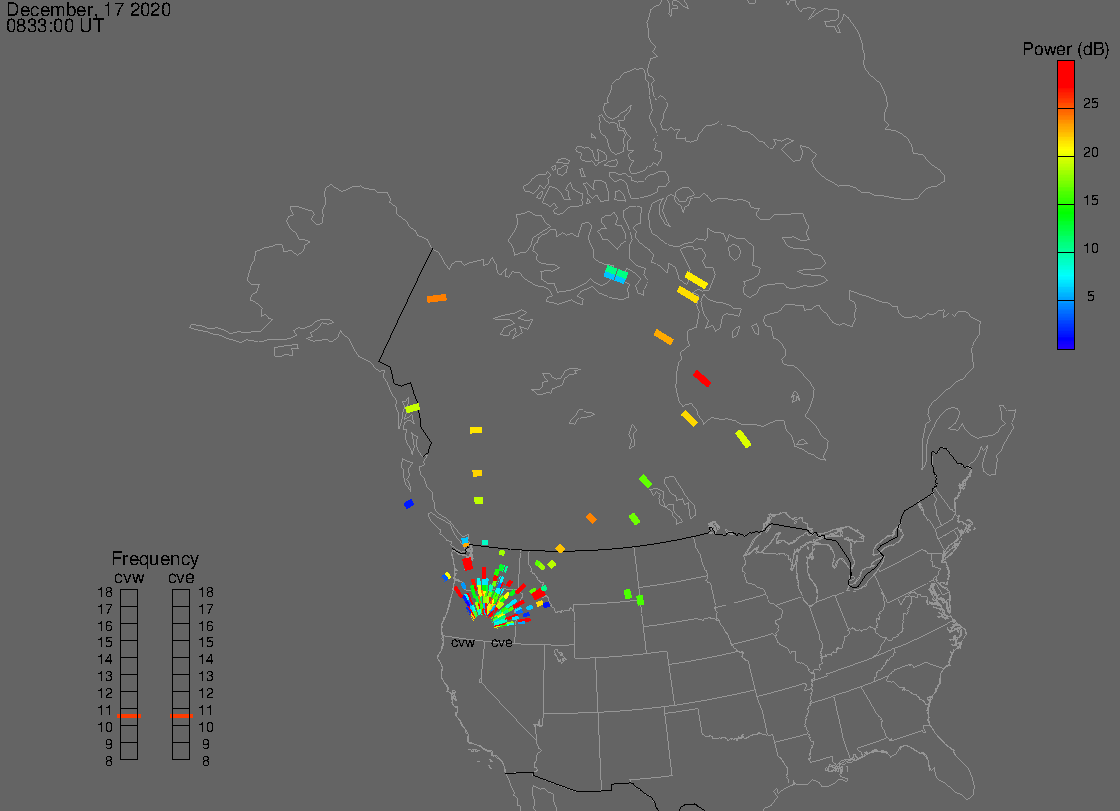The image size is (1120, 811).
Task: Click the yellow band of Power color bar
Action: click(x=1066, y=150)
